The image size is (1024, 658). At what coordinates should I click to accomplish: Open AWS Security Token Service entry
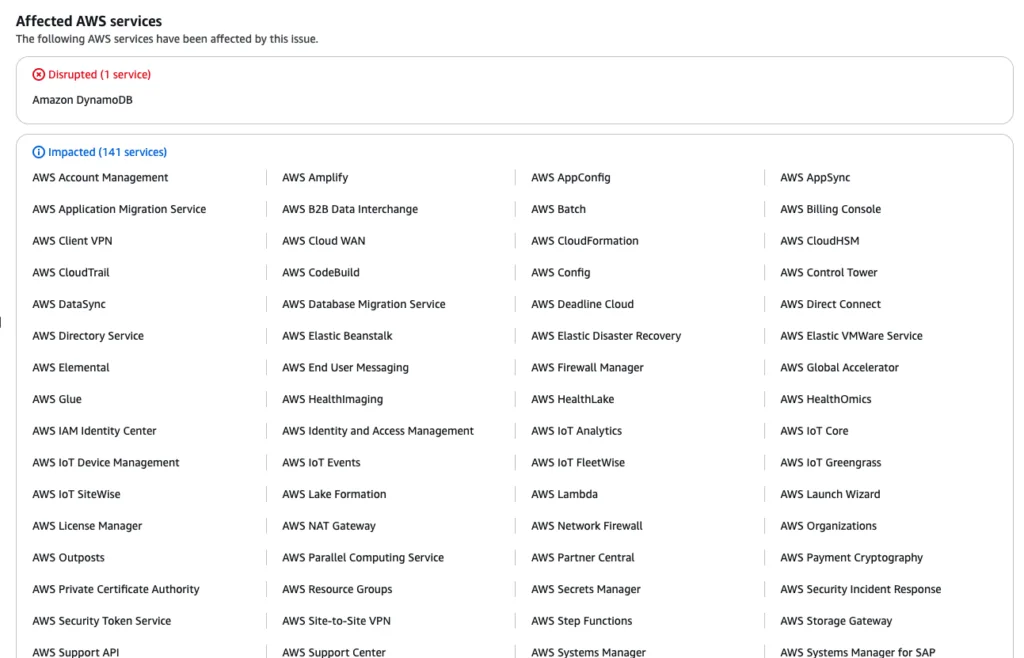[x=101, y=621]
